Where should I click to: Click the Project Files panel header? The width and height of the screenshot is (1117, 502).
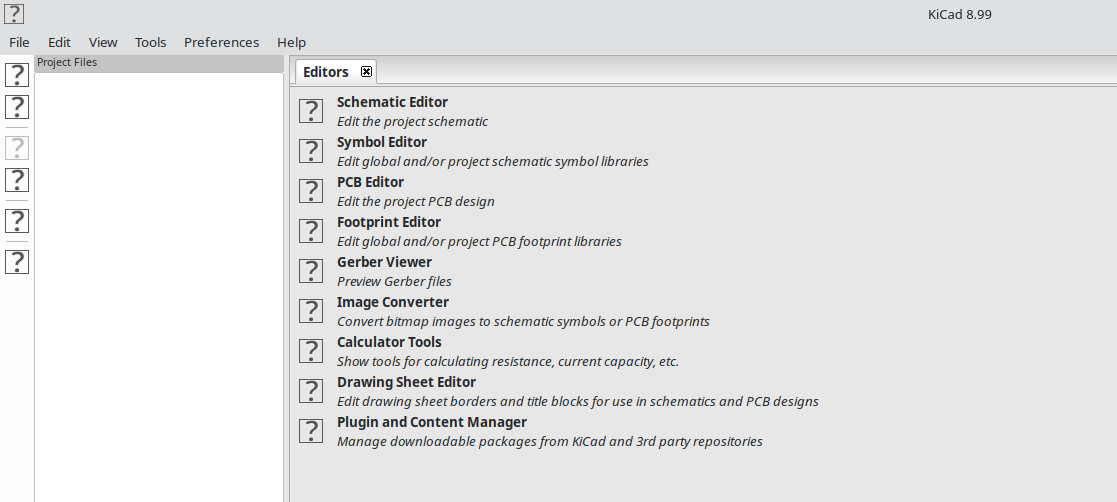coord(159,63)
